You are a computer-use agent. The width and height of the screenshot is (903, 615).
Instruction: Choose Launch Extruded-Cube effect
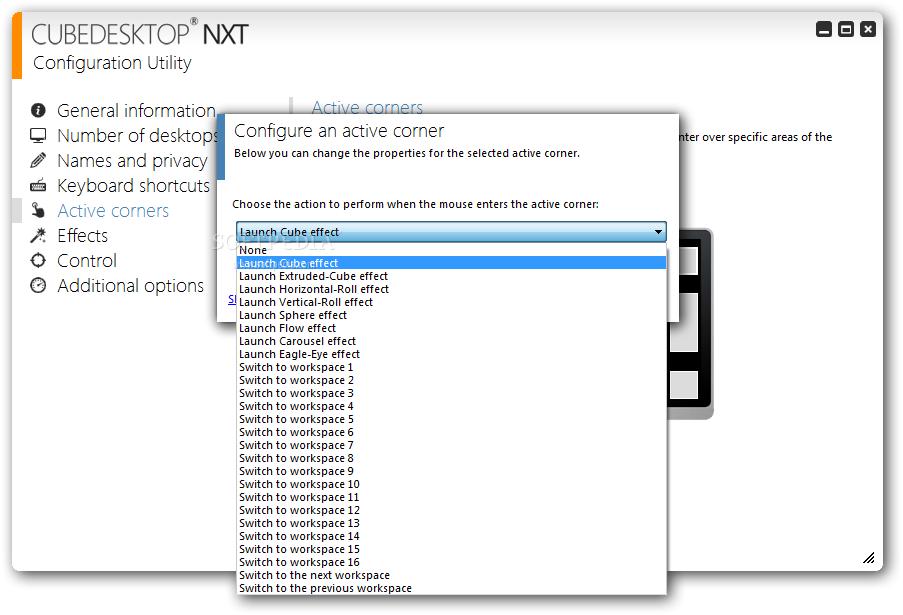coord(452,276)
